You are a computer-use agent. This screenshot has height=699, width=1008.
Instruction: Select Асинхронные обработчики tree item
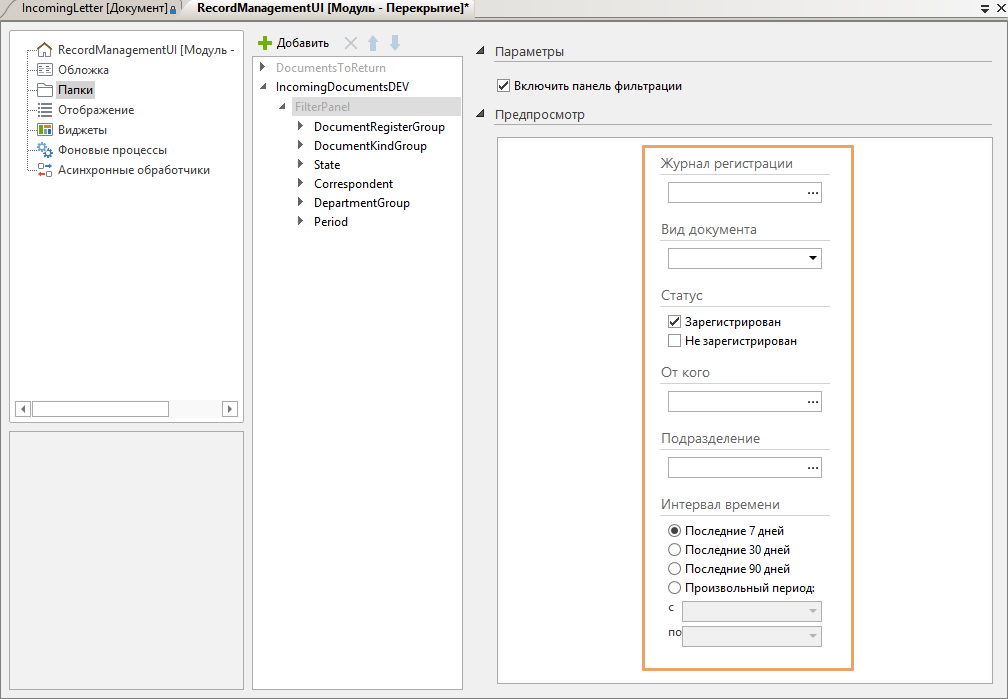pyautogui.click(x=133, y=170)
